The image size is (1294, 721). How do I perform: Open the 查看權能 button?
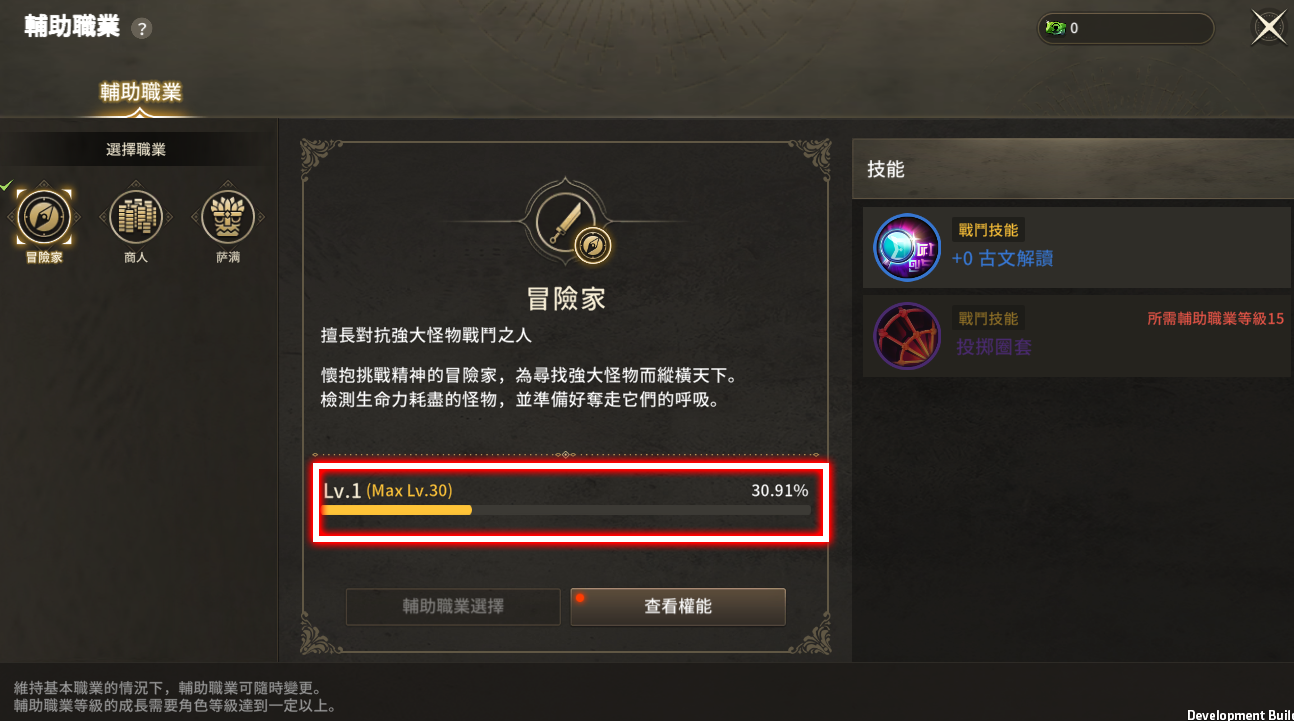678,607
